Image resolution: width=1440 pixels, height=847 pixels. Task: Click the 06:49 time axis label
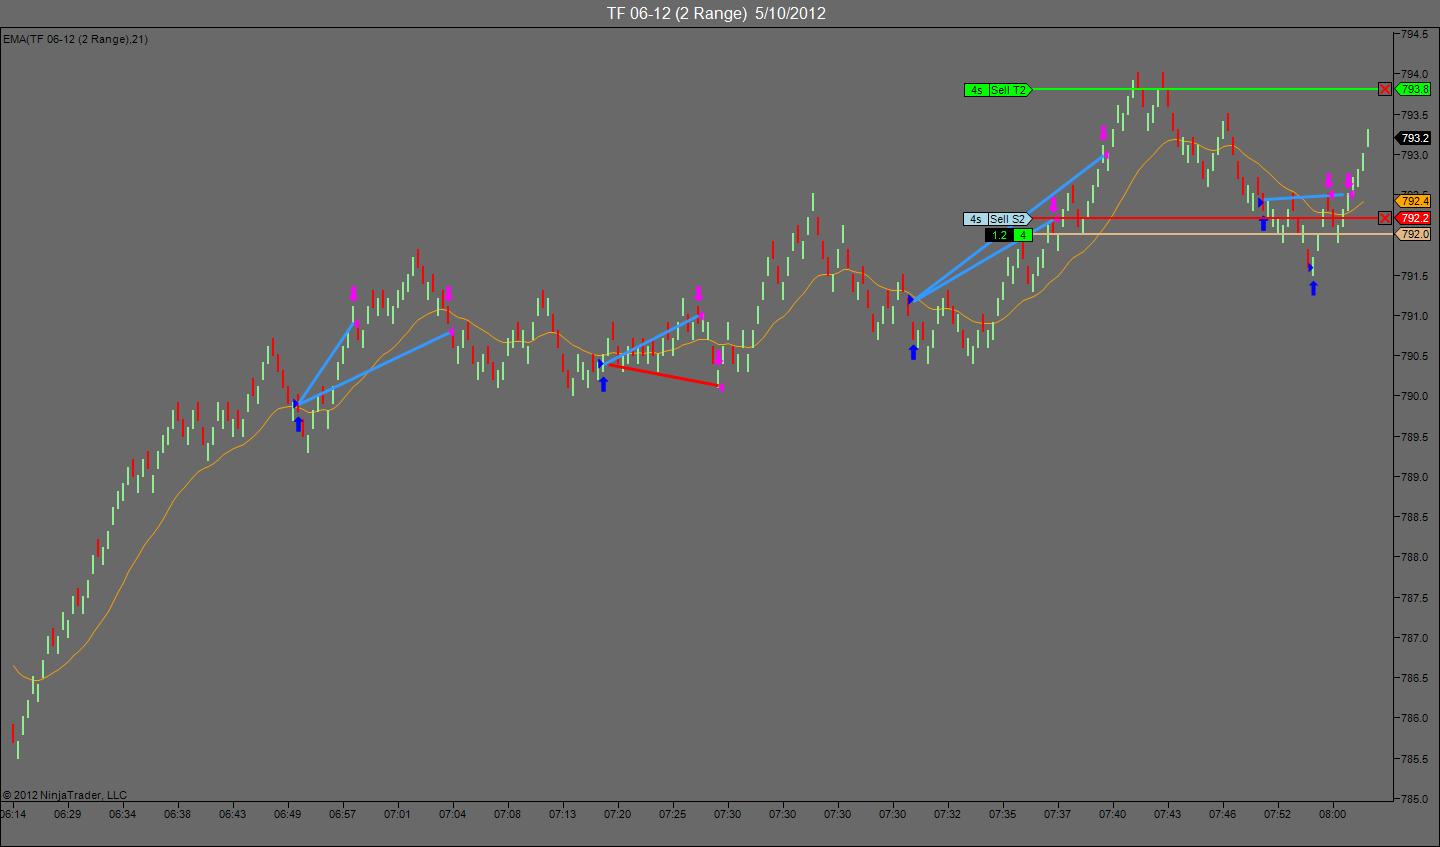(288, 814)
